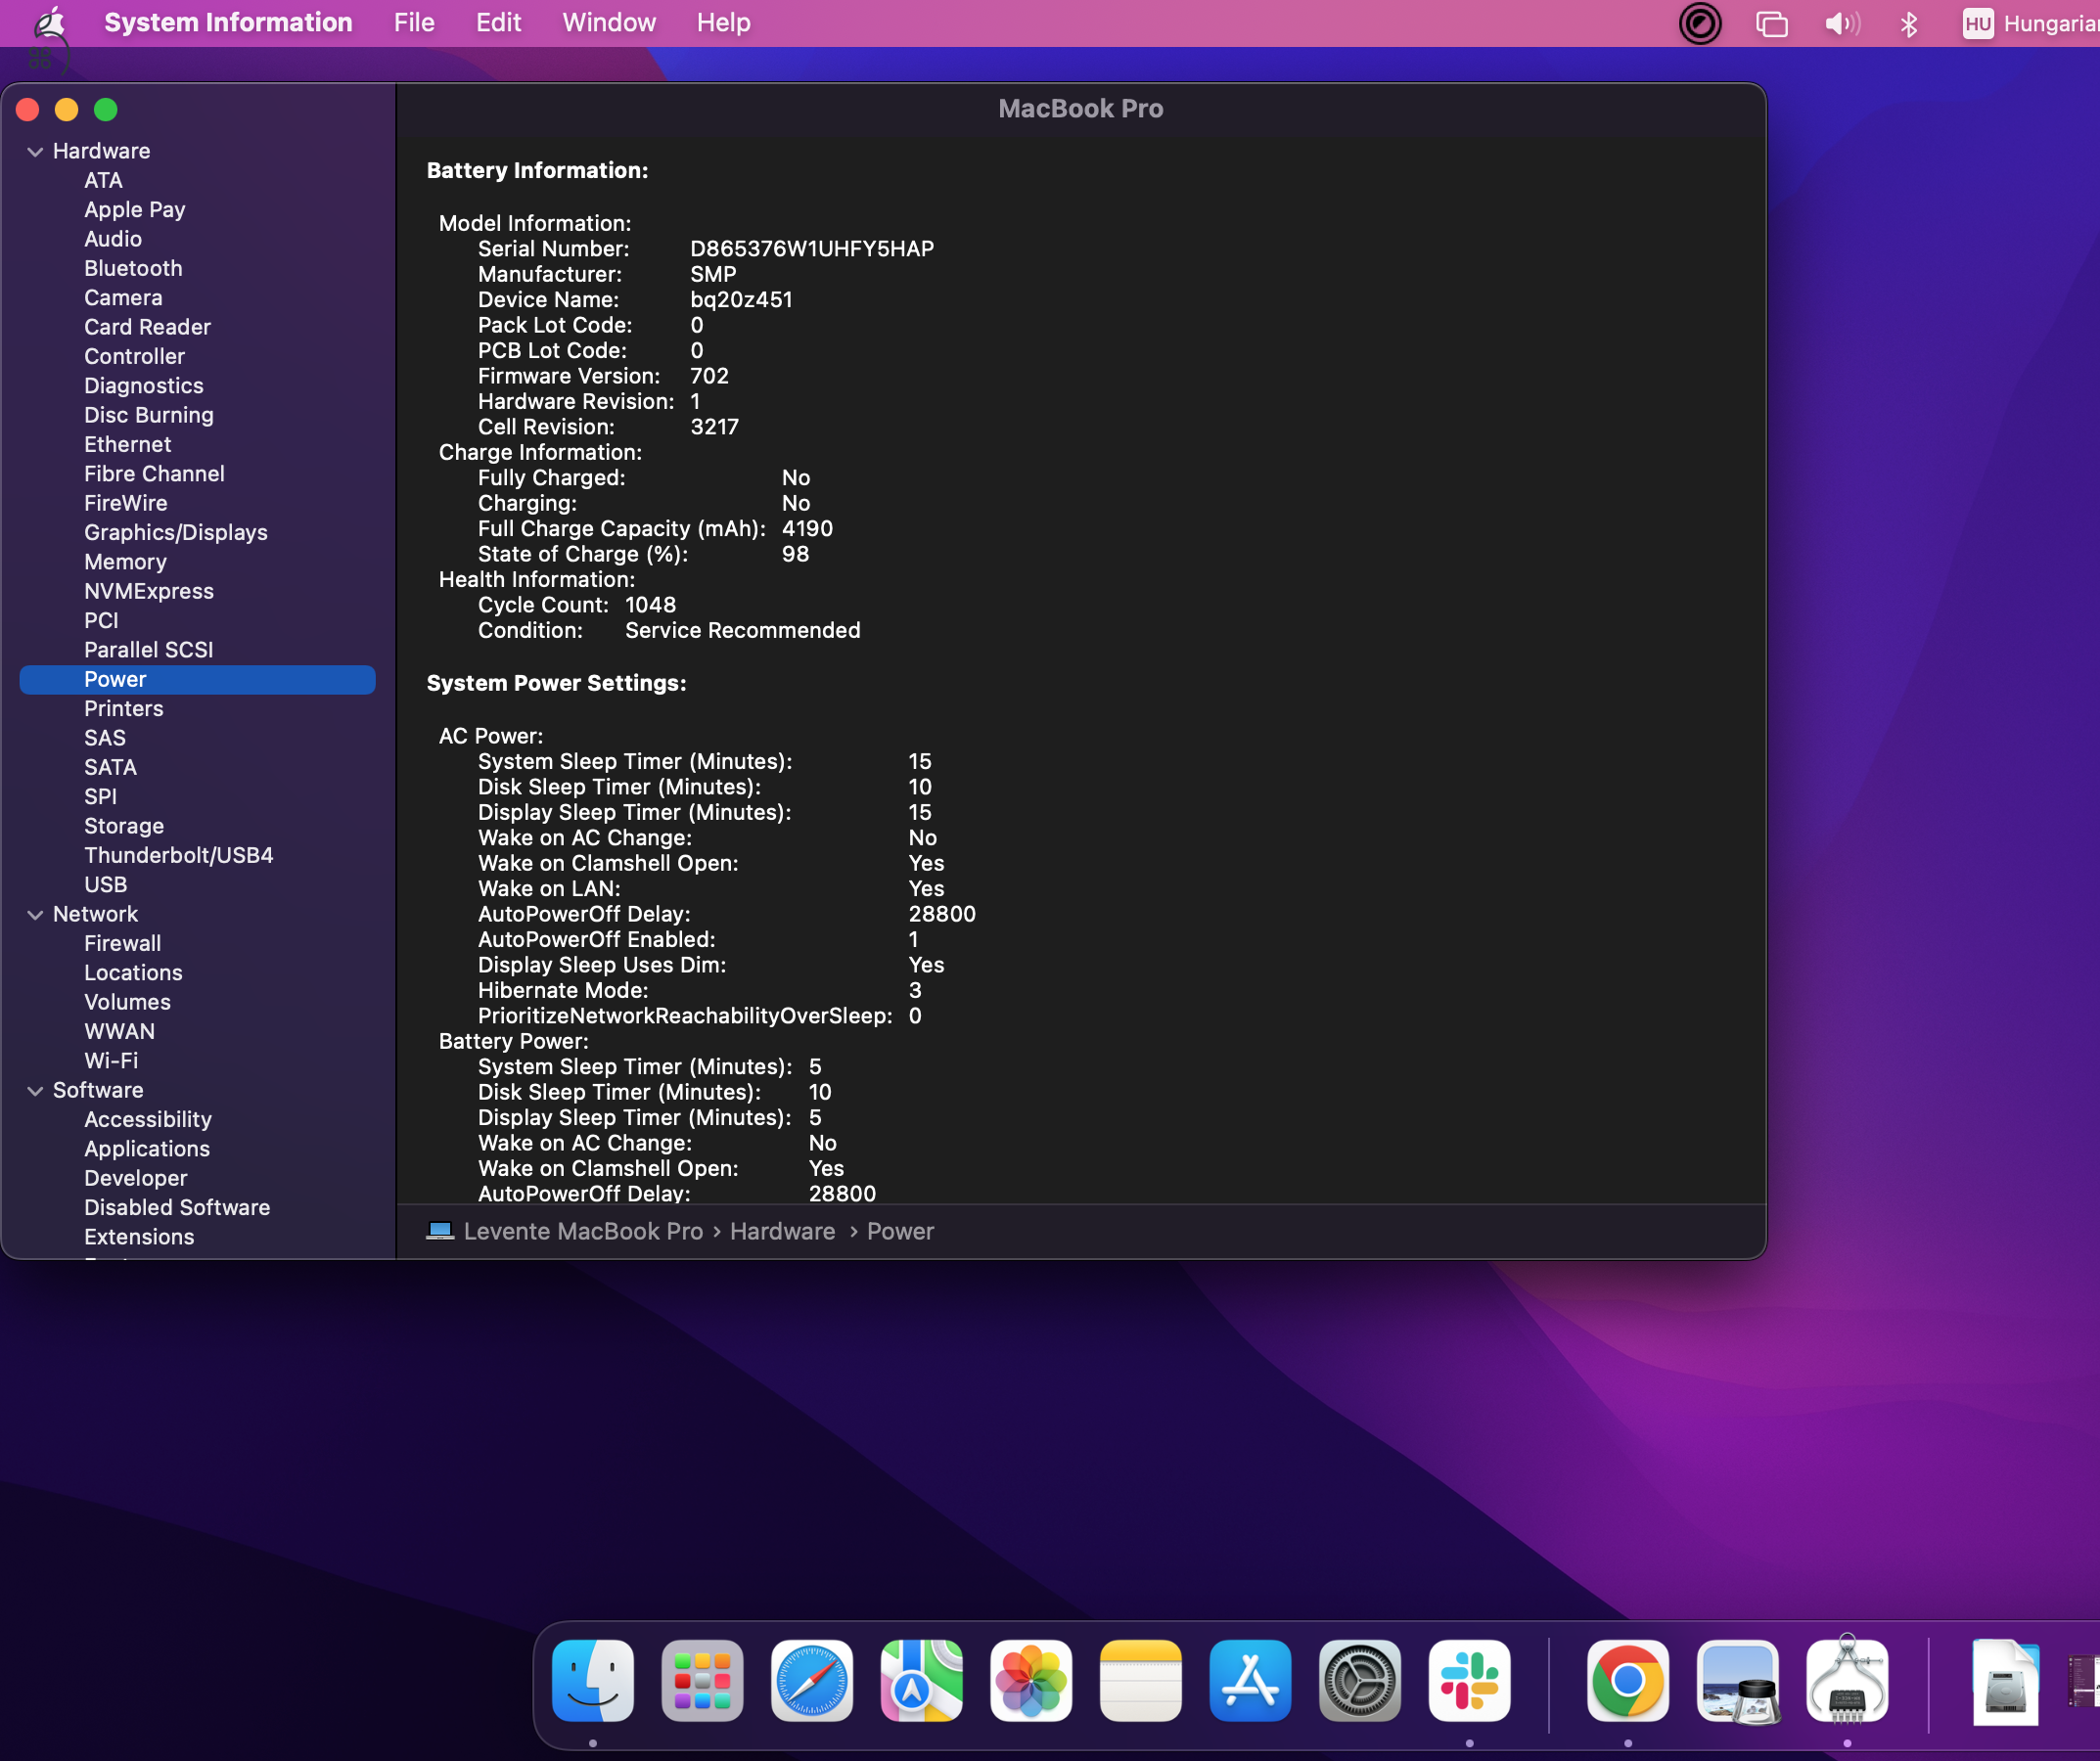This screenshot has height=1761, width=2100.
Task: Select Printers in the sidebar
Action: (x=123, y=709)
